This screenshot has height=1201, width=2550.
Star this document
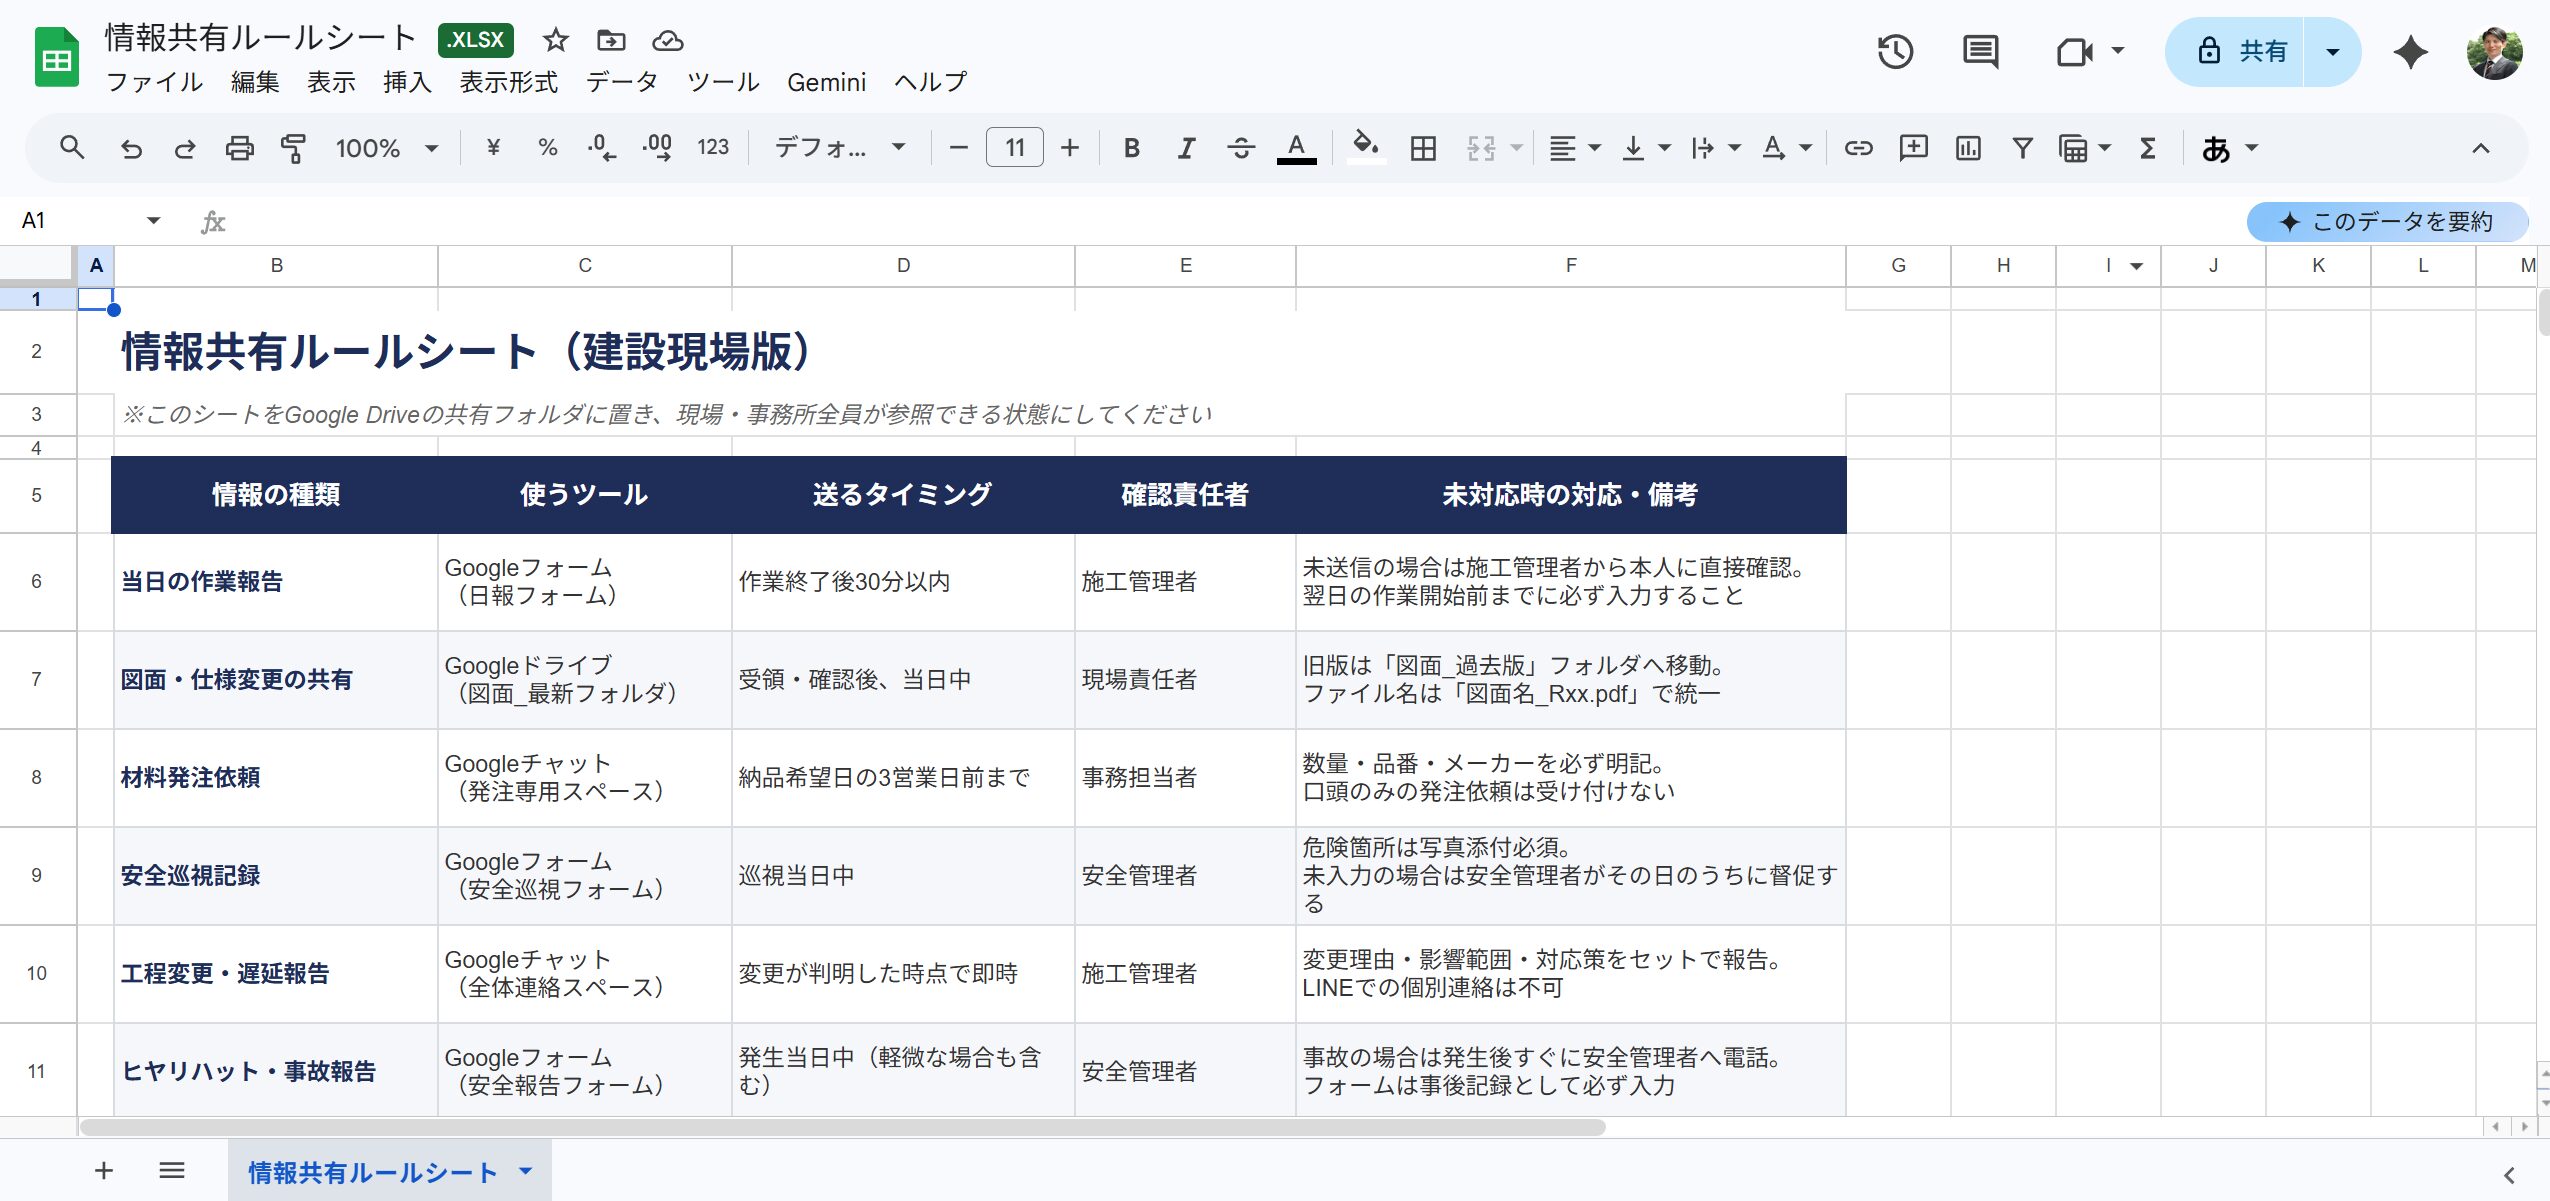(556, 40)
